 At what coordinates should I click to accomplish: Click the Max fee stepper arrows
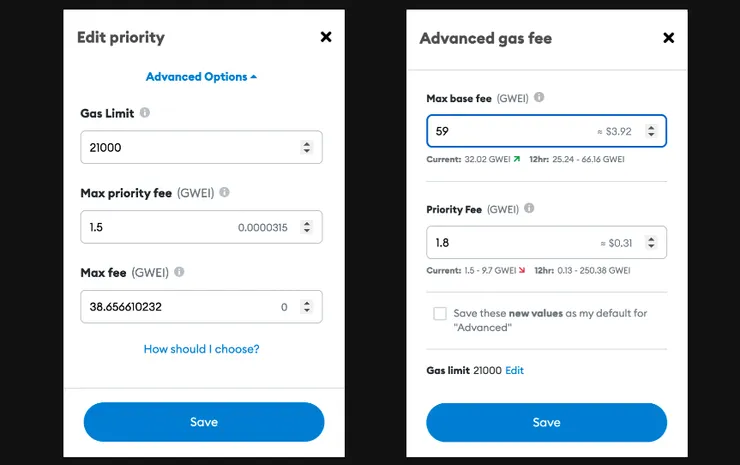click(306, 307)
